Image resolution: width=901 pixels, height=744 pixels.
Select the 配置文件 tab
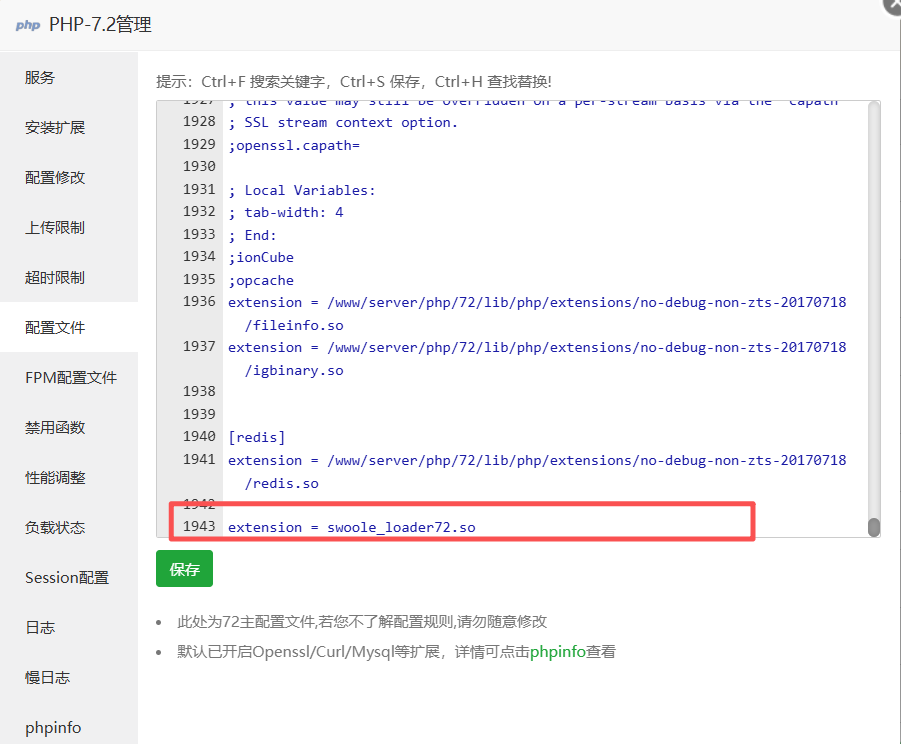pos(55,328)
